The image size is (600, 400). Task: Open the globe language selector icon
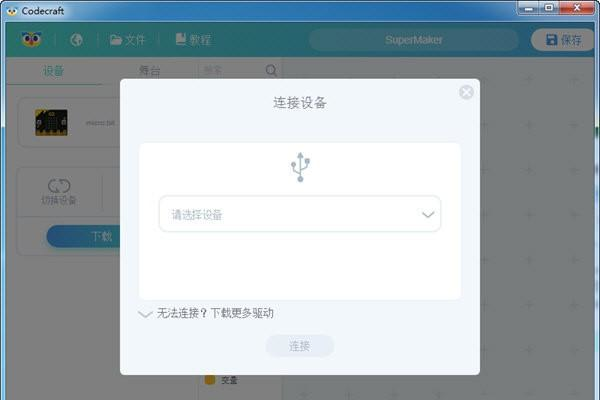click(77, 40)
